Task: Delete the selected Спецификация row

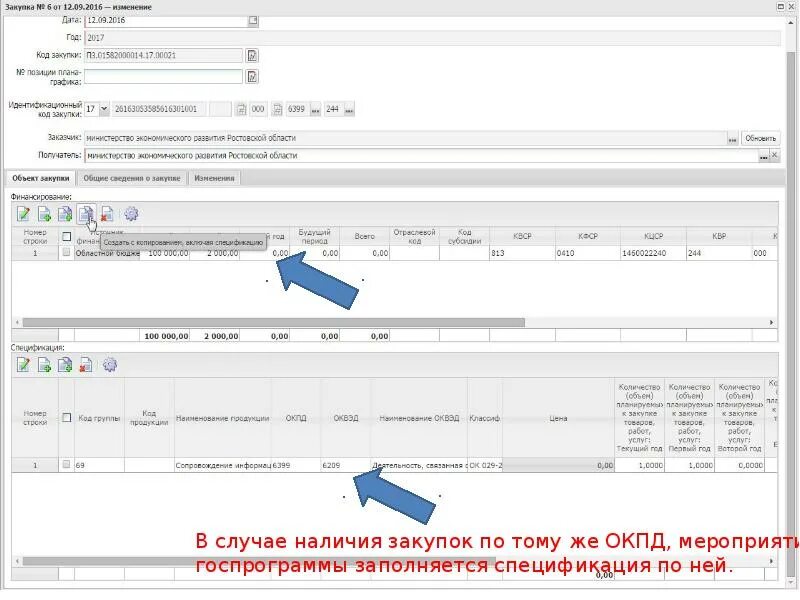Action: point(86,365)
